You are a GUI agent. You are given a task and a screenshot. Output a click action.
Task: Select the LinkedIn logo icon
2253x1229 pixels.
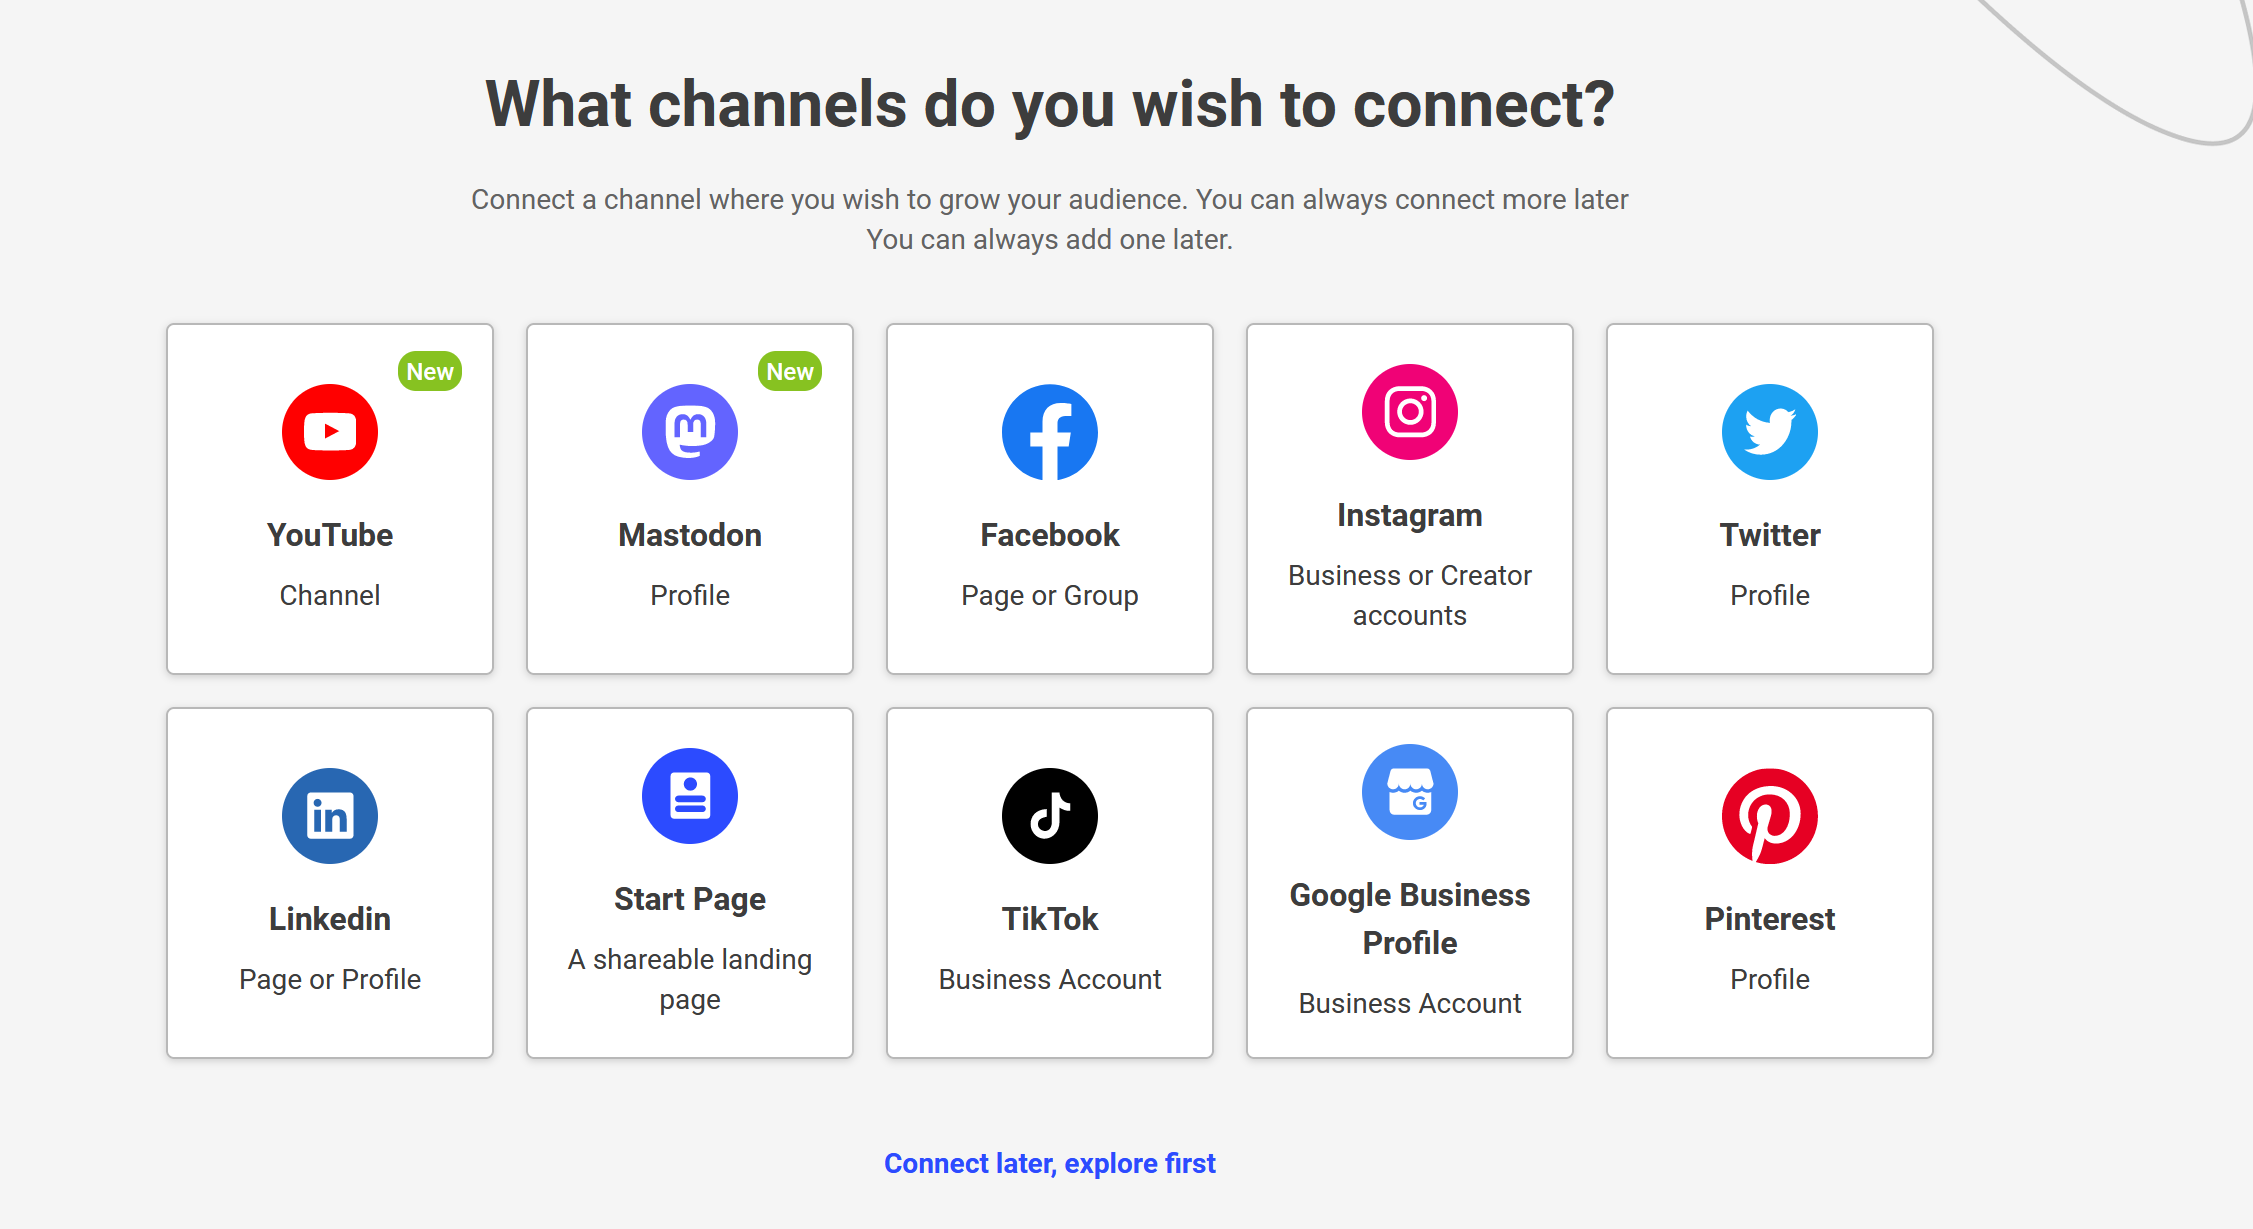330,816
